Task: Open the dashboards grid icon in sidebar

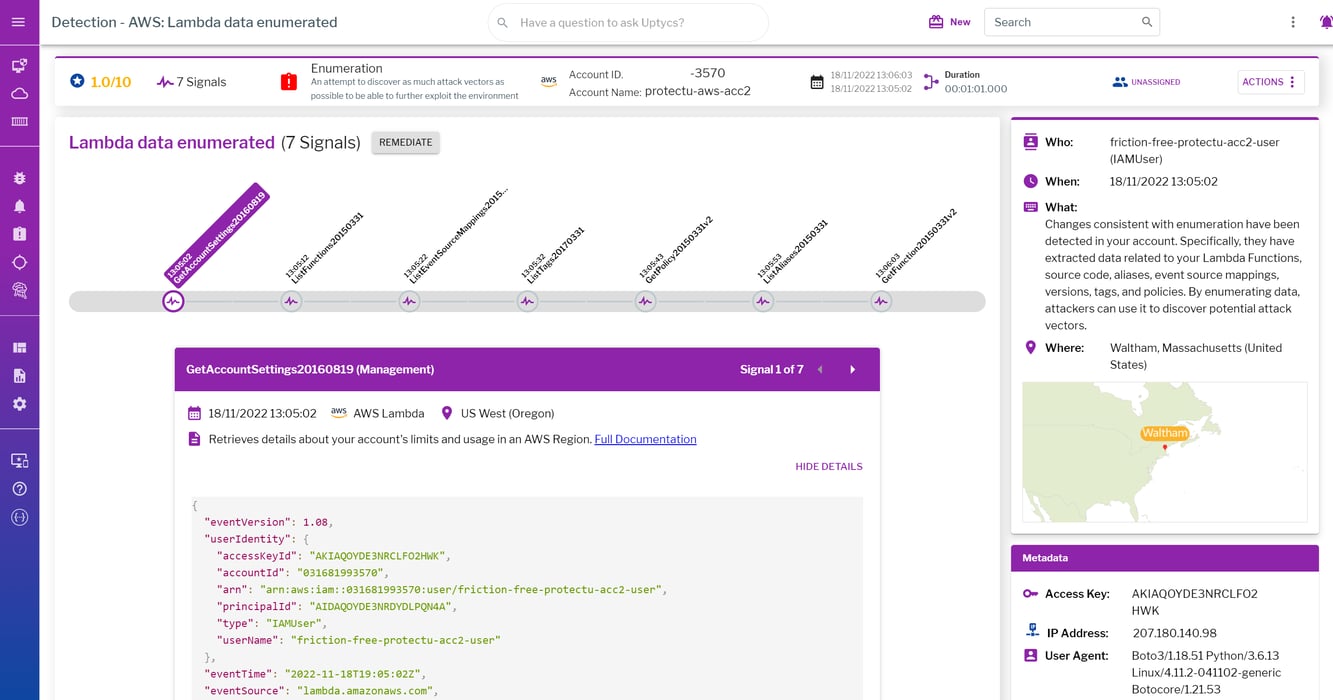Action: point(19,348)
